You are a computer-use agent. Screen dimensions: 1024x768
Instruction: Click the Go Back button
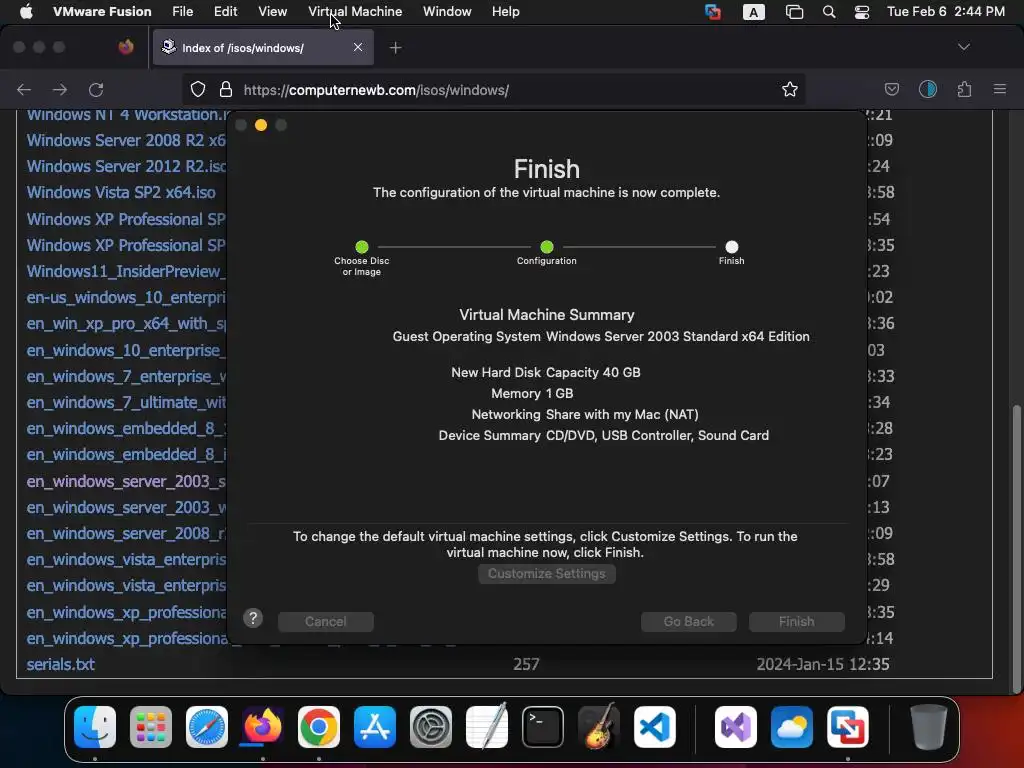tap(688, 622)
